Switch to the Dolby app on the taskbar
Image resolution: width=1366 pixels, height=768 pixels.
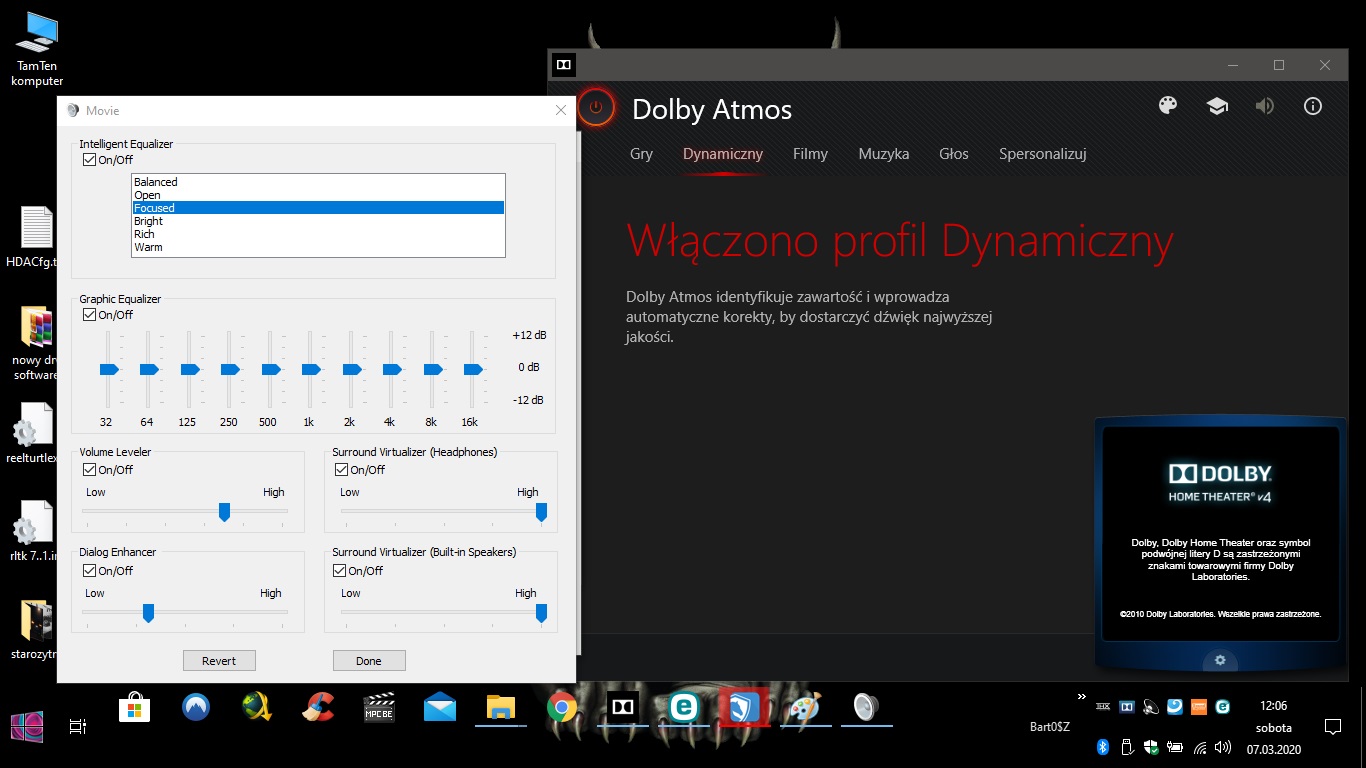(x=623, y=707)
